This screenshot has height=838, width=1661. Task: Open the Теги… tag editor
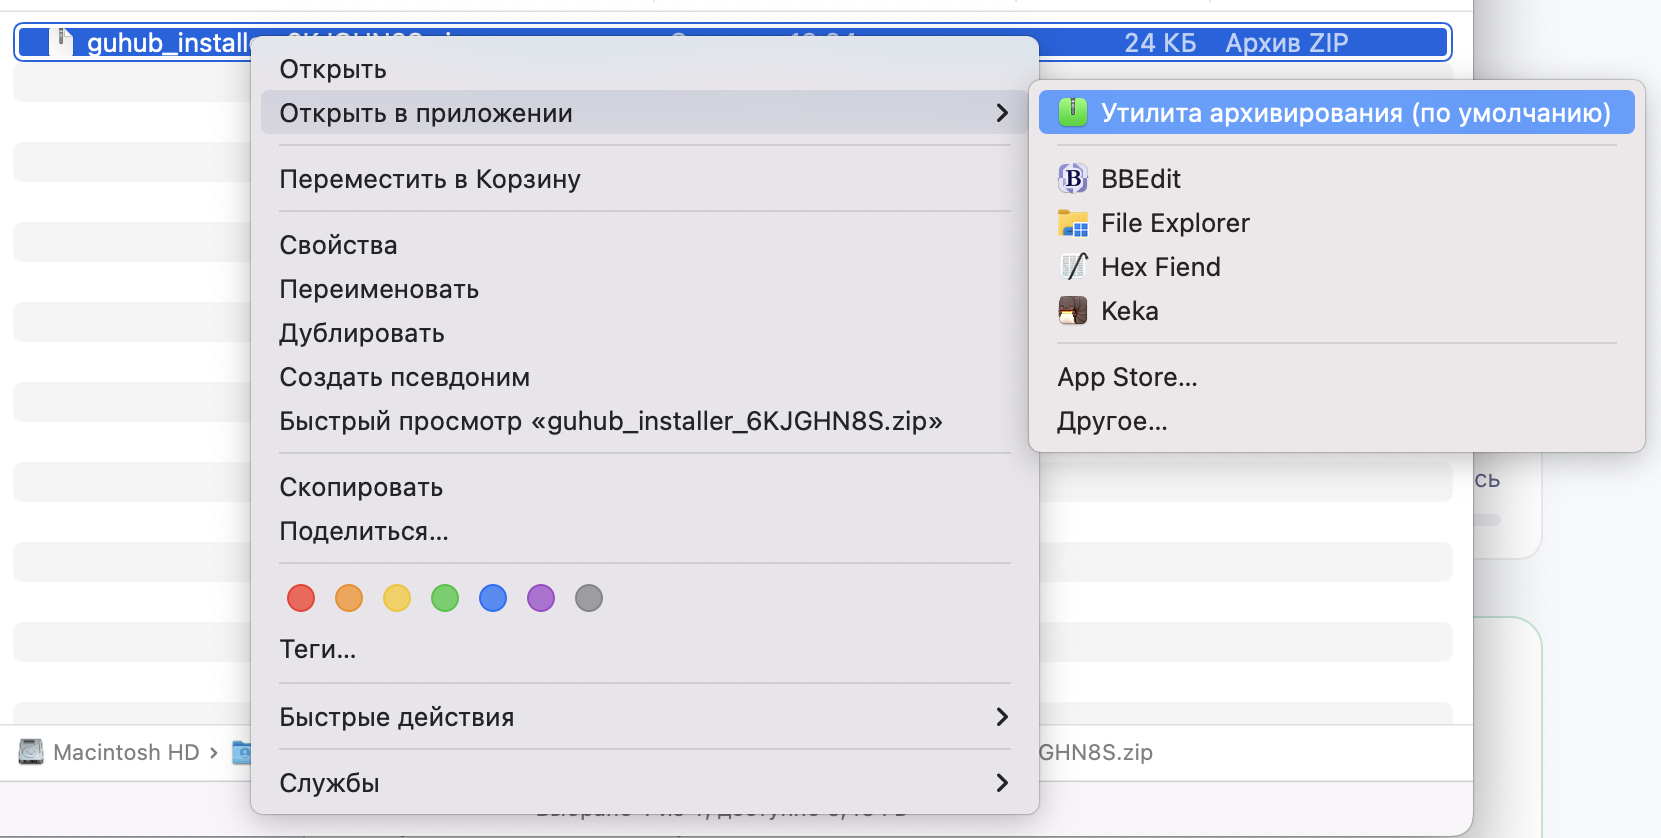(318, 649)
